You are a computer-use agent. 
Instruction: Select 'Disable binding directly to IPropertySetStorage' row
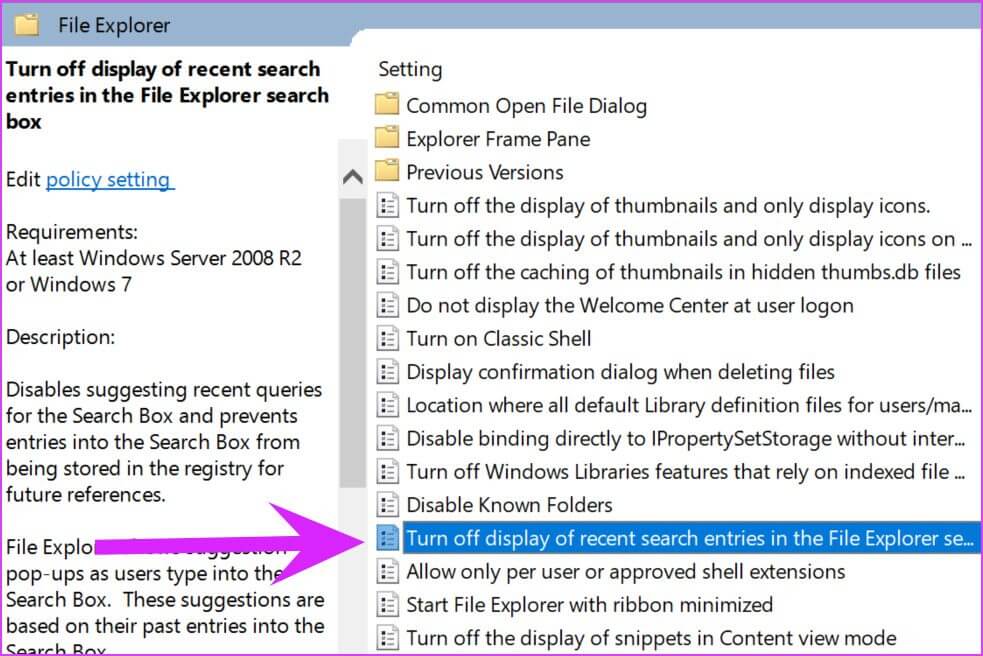685,438
